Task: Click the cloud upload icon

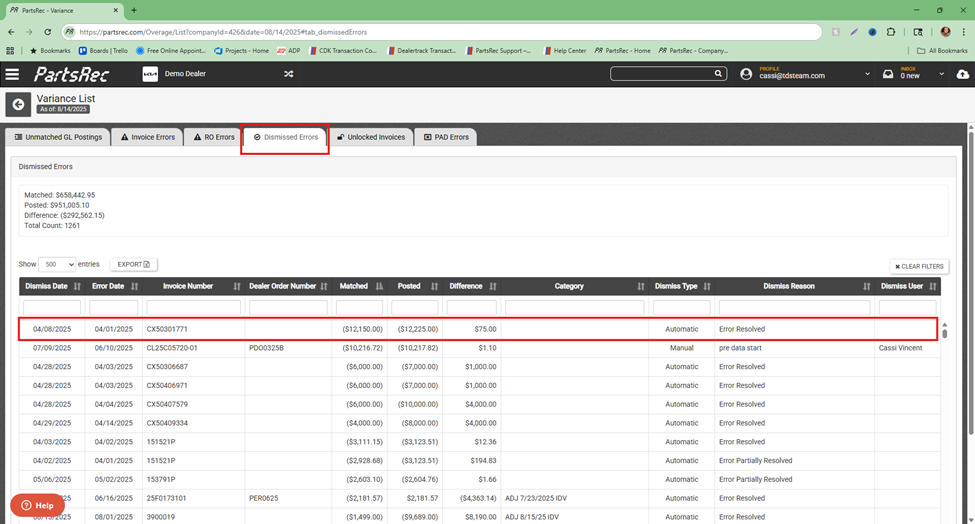Action: [x=963, y=74]
